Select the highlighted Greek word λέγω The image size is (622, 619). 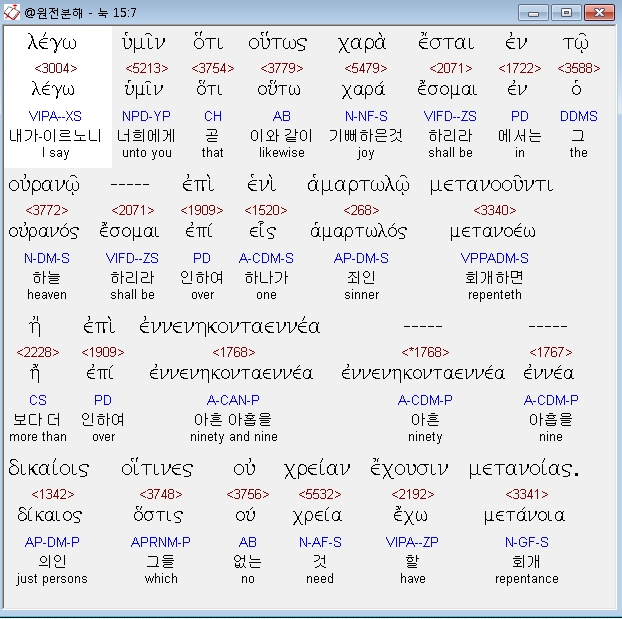pos(52,42)
